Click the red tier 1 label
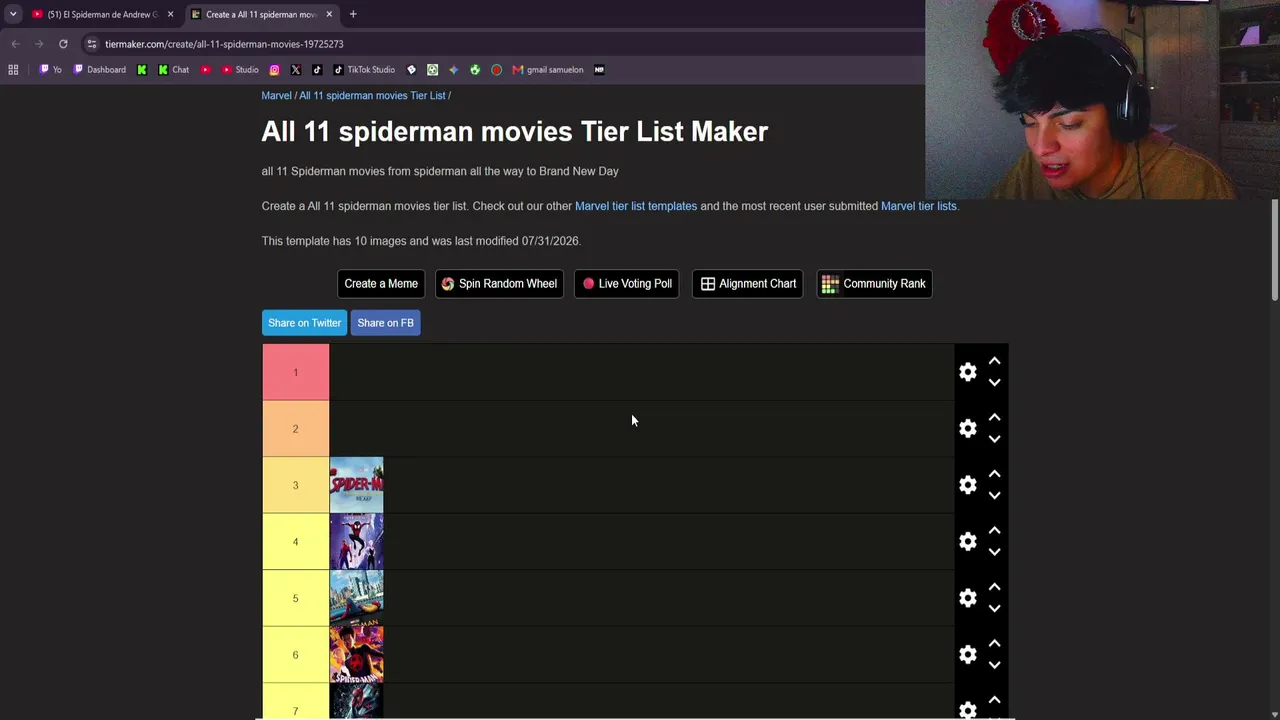The image size is (1280, 720). pyautogui.click(x=296, y=372)
